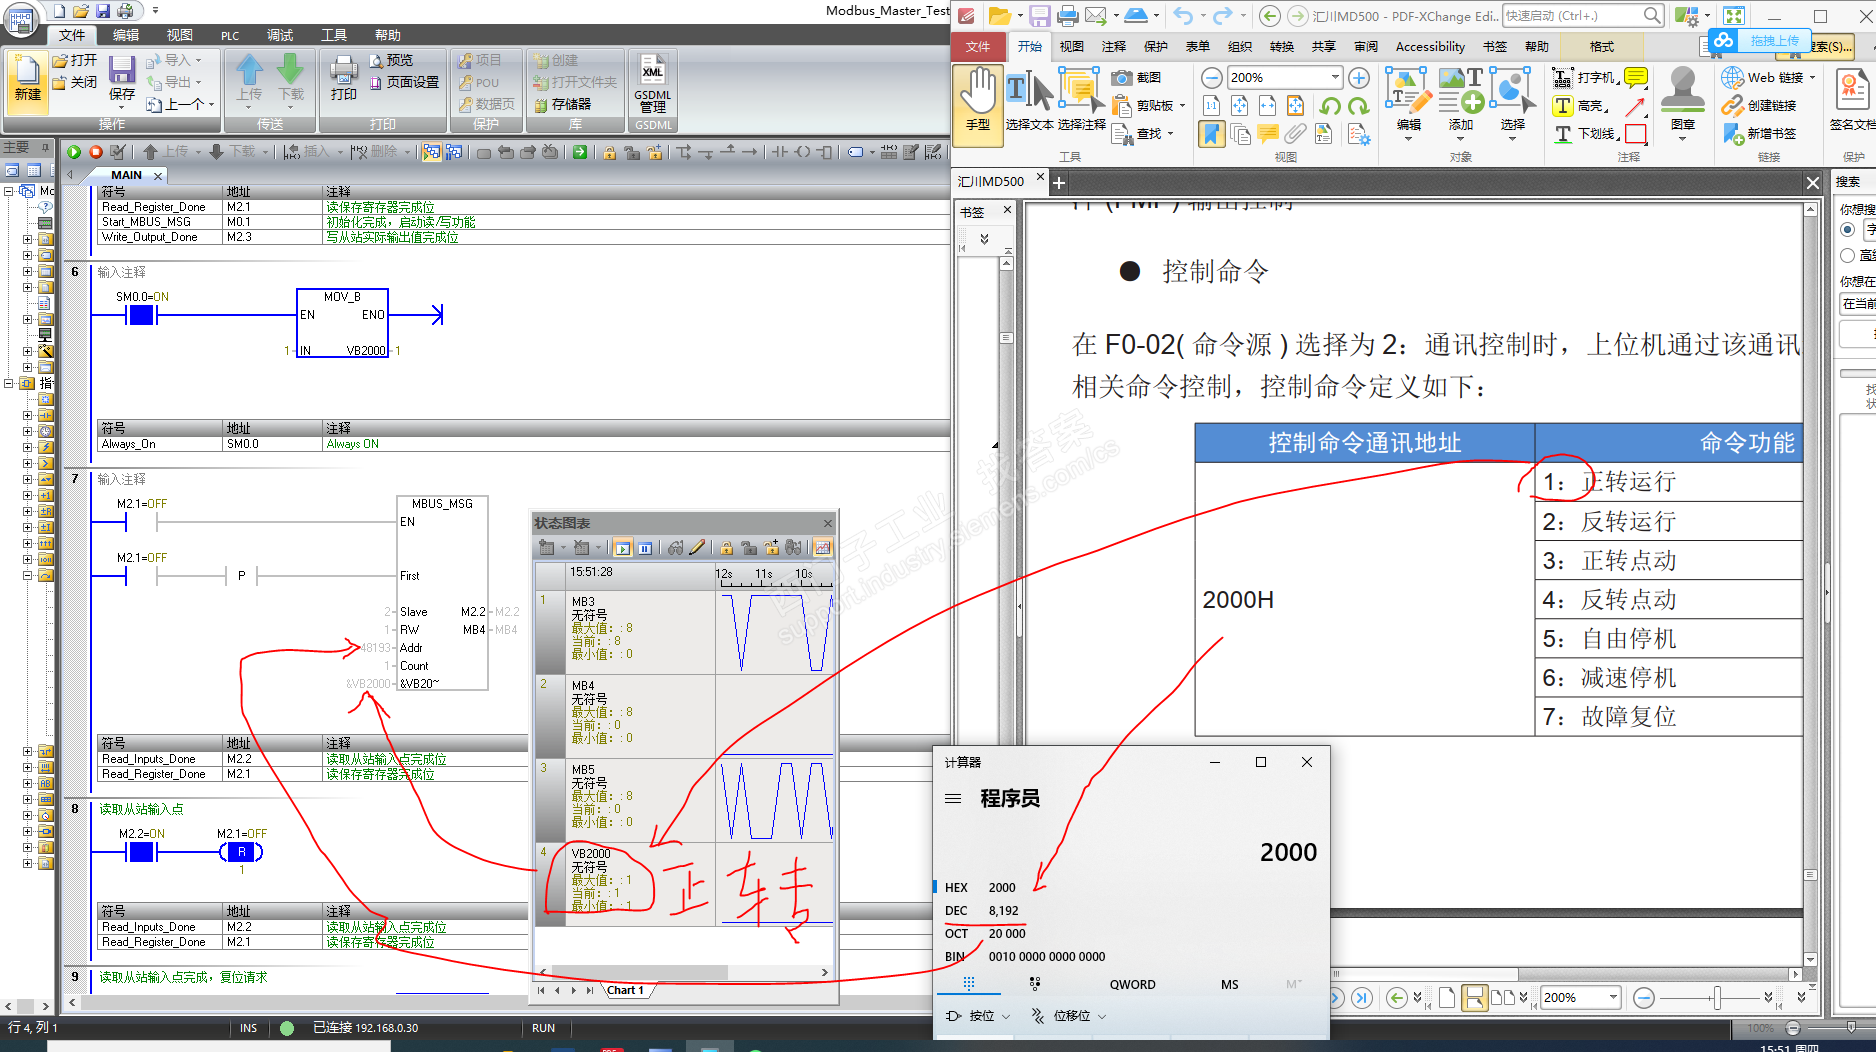The width and height of the screenshot is (1876, 1052).
Task: Select the MAIN program editor tab
Action: point(127,175)
